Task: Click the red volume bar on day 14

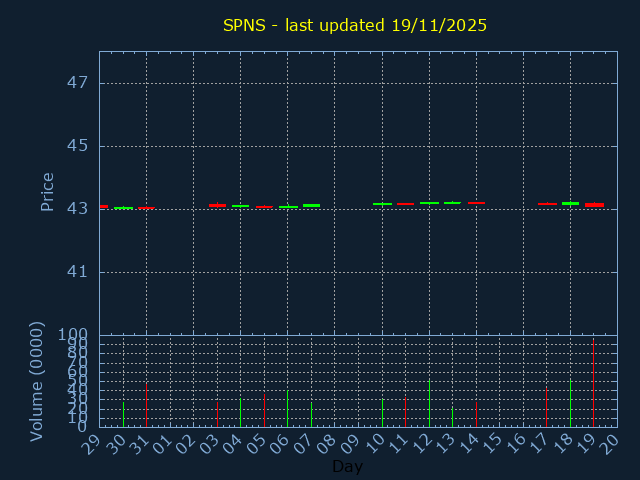Action: pyautogui.click(x=476, y=414)
